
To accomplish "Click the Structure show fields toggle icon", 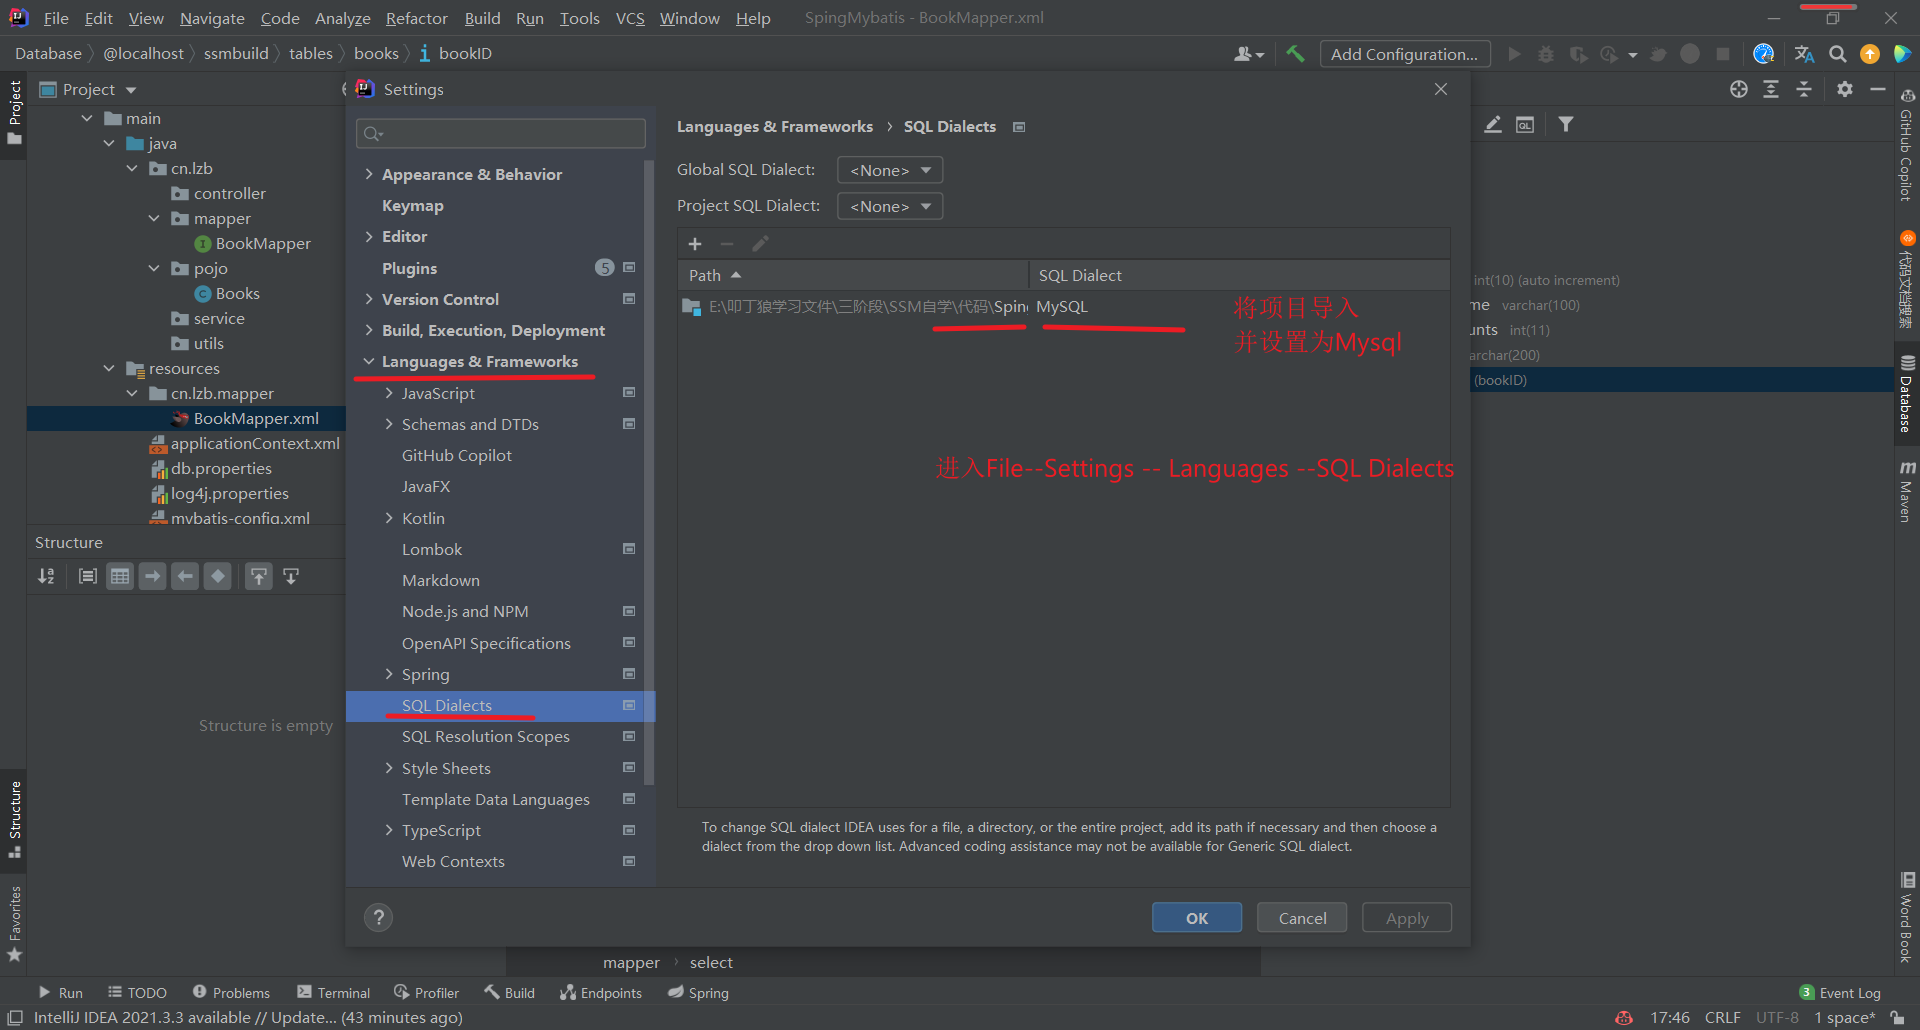I will pos(88,576).
